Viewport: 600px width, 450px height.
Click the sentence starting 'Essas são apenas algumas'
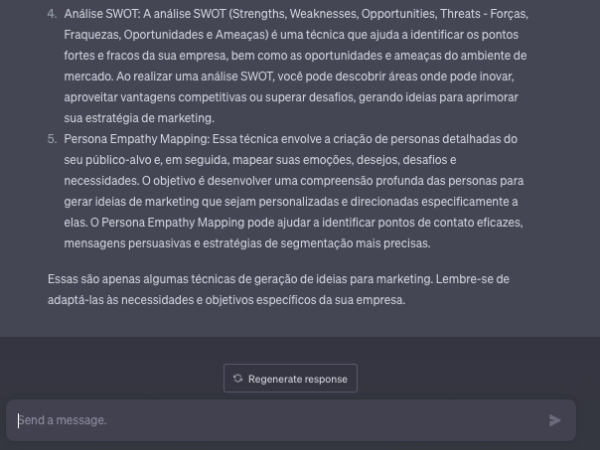click(x=170, y=279)
